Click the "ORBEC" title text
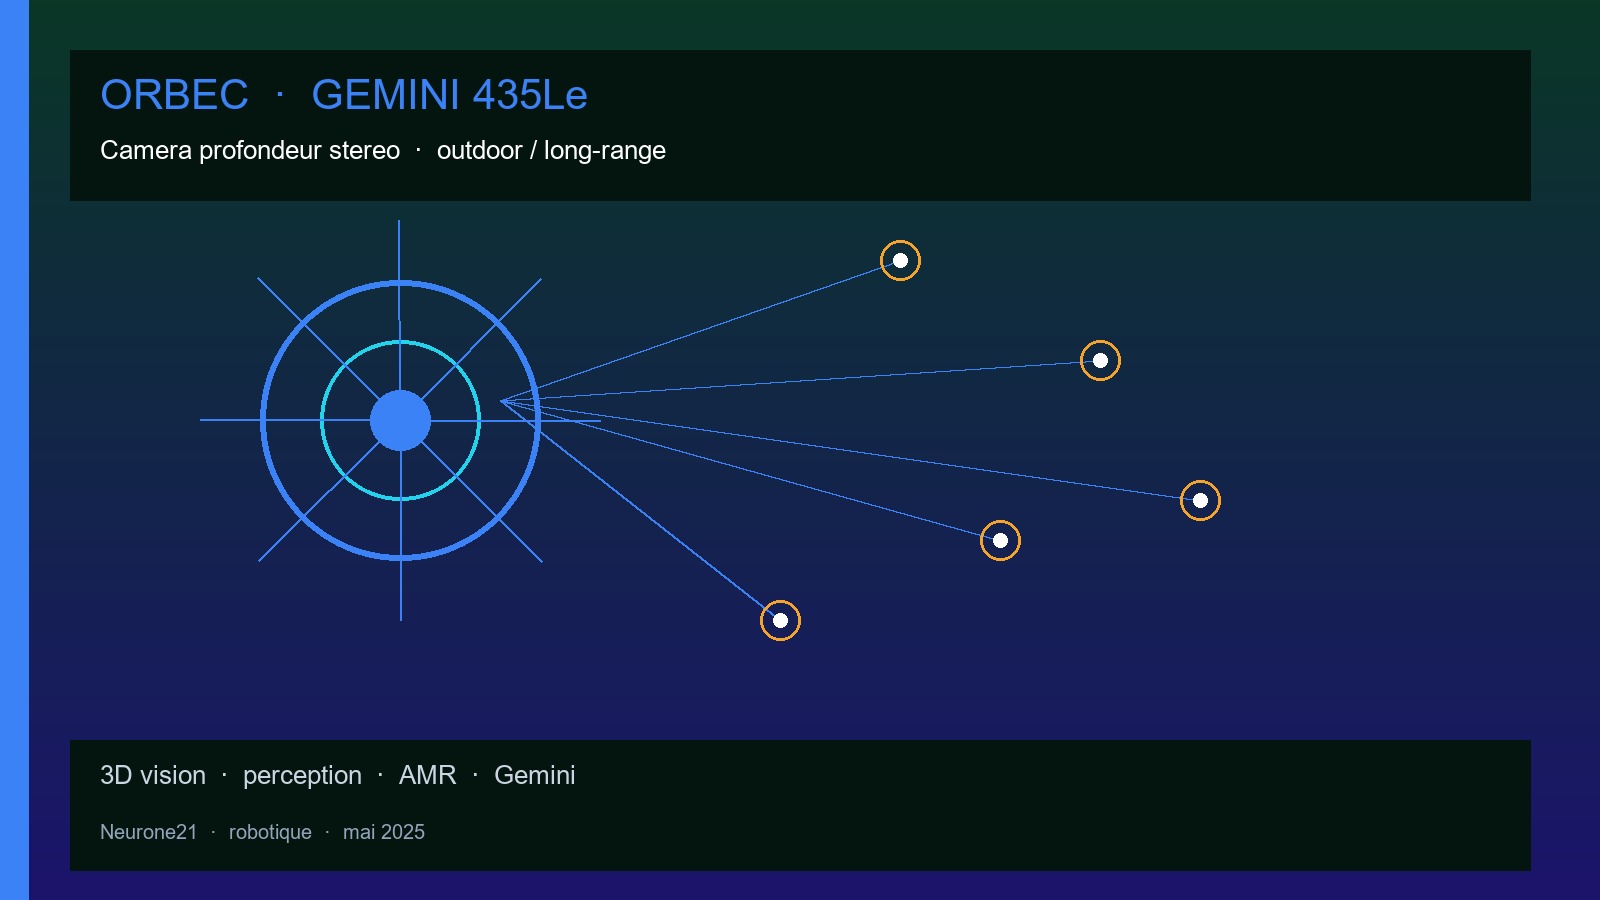This screenshot has width=1600, height=900. [174, 95]
